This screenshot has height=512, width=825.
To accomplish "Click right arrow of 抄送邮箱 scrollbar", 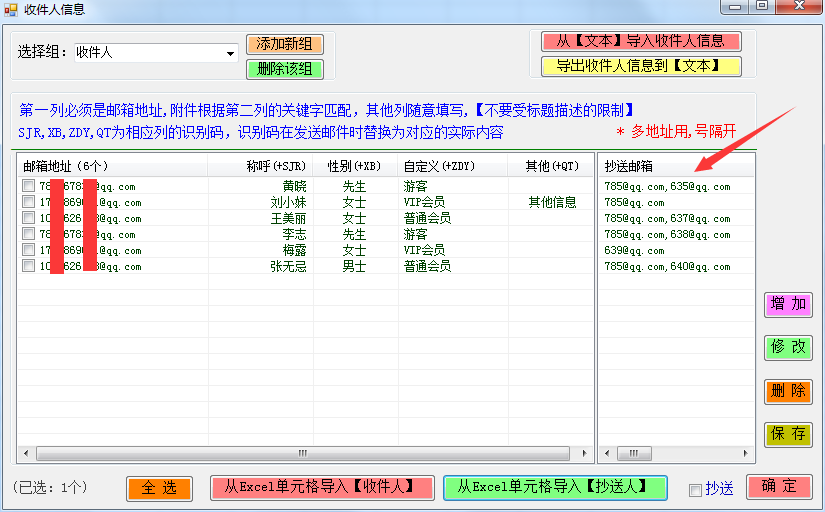I will (x=746, y=453).
